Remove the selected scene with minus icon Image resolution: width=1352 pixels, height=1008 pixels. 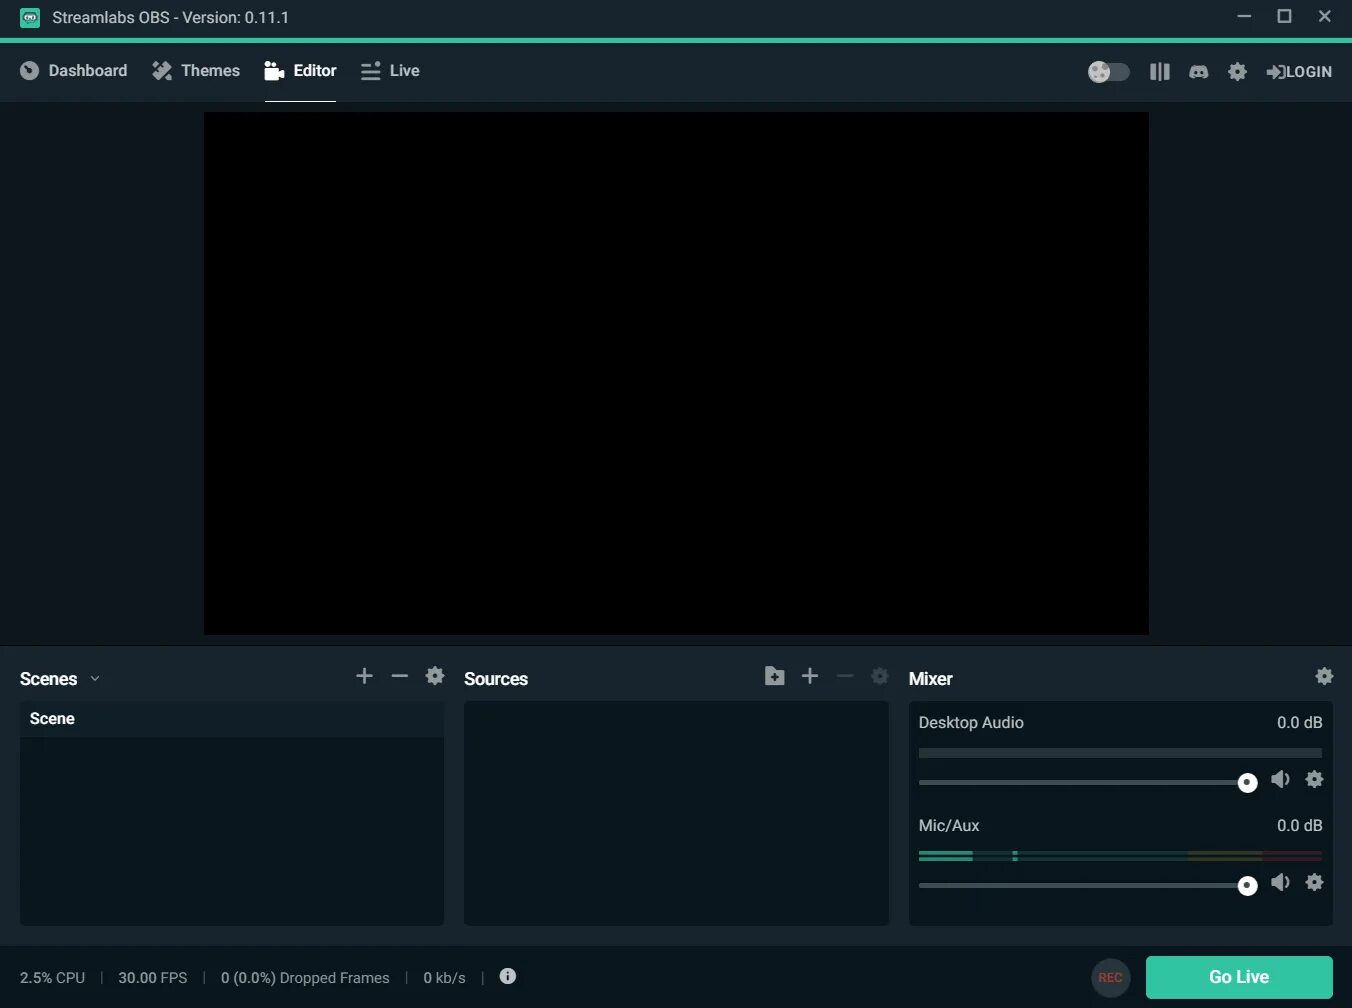pyautogui.click(x=400, y=676)
